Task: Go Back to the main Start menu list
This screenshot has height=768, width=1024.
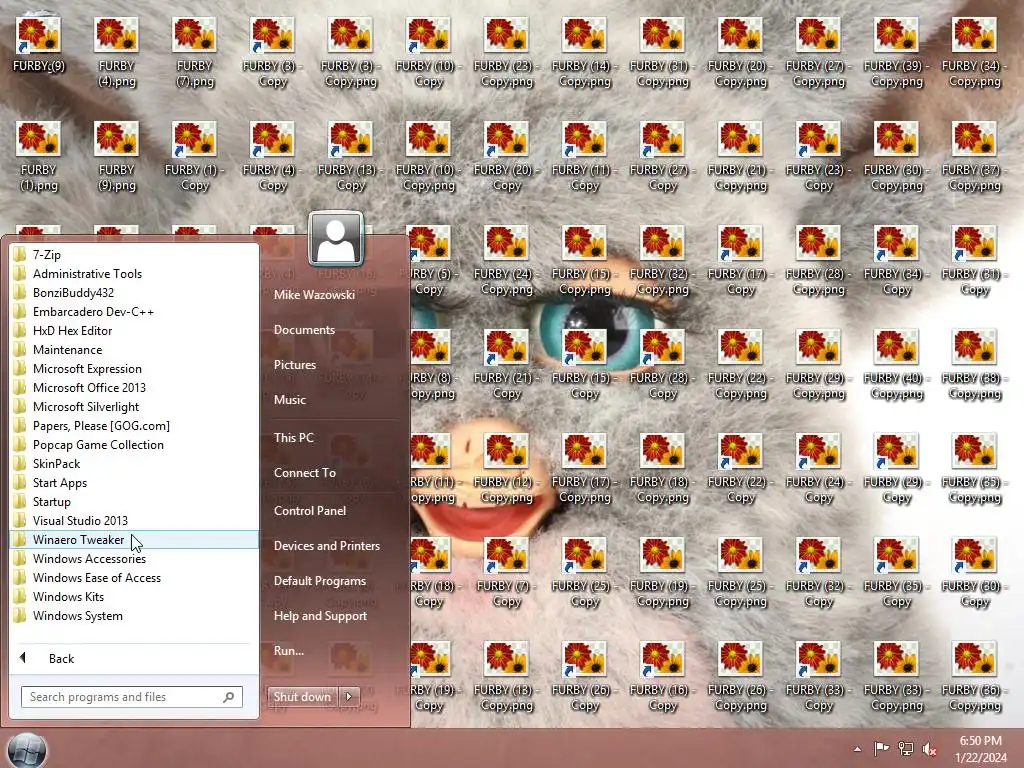Action: point(134,658)
